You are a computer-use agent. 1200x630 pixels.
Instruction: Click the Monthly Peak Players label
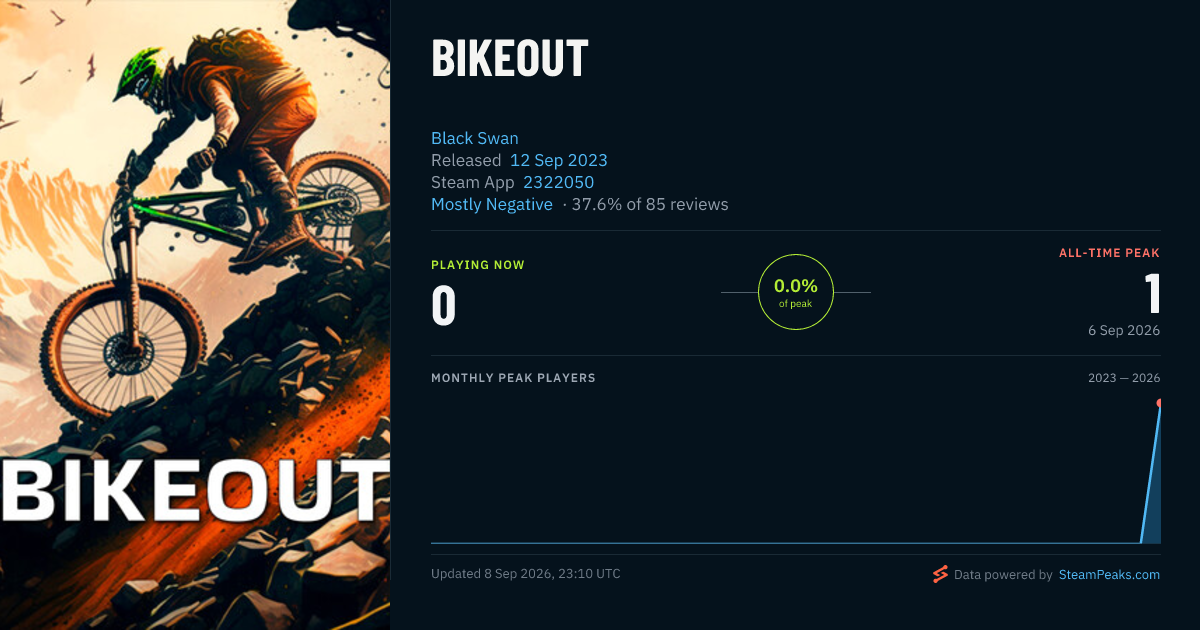513,378
